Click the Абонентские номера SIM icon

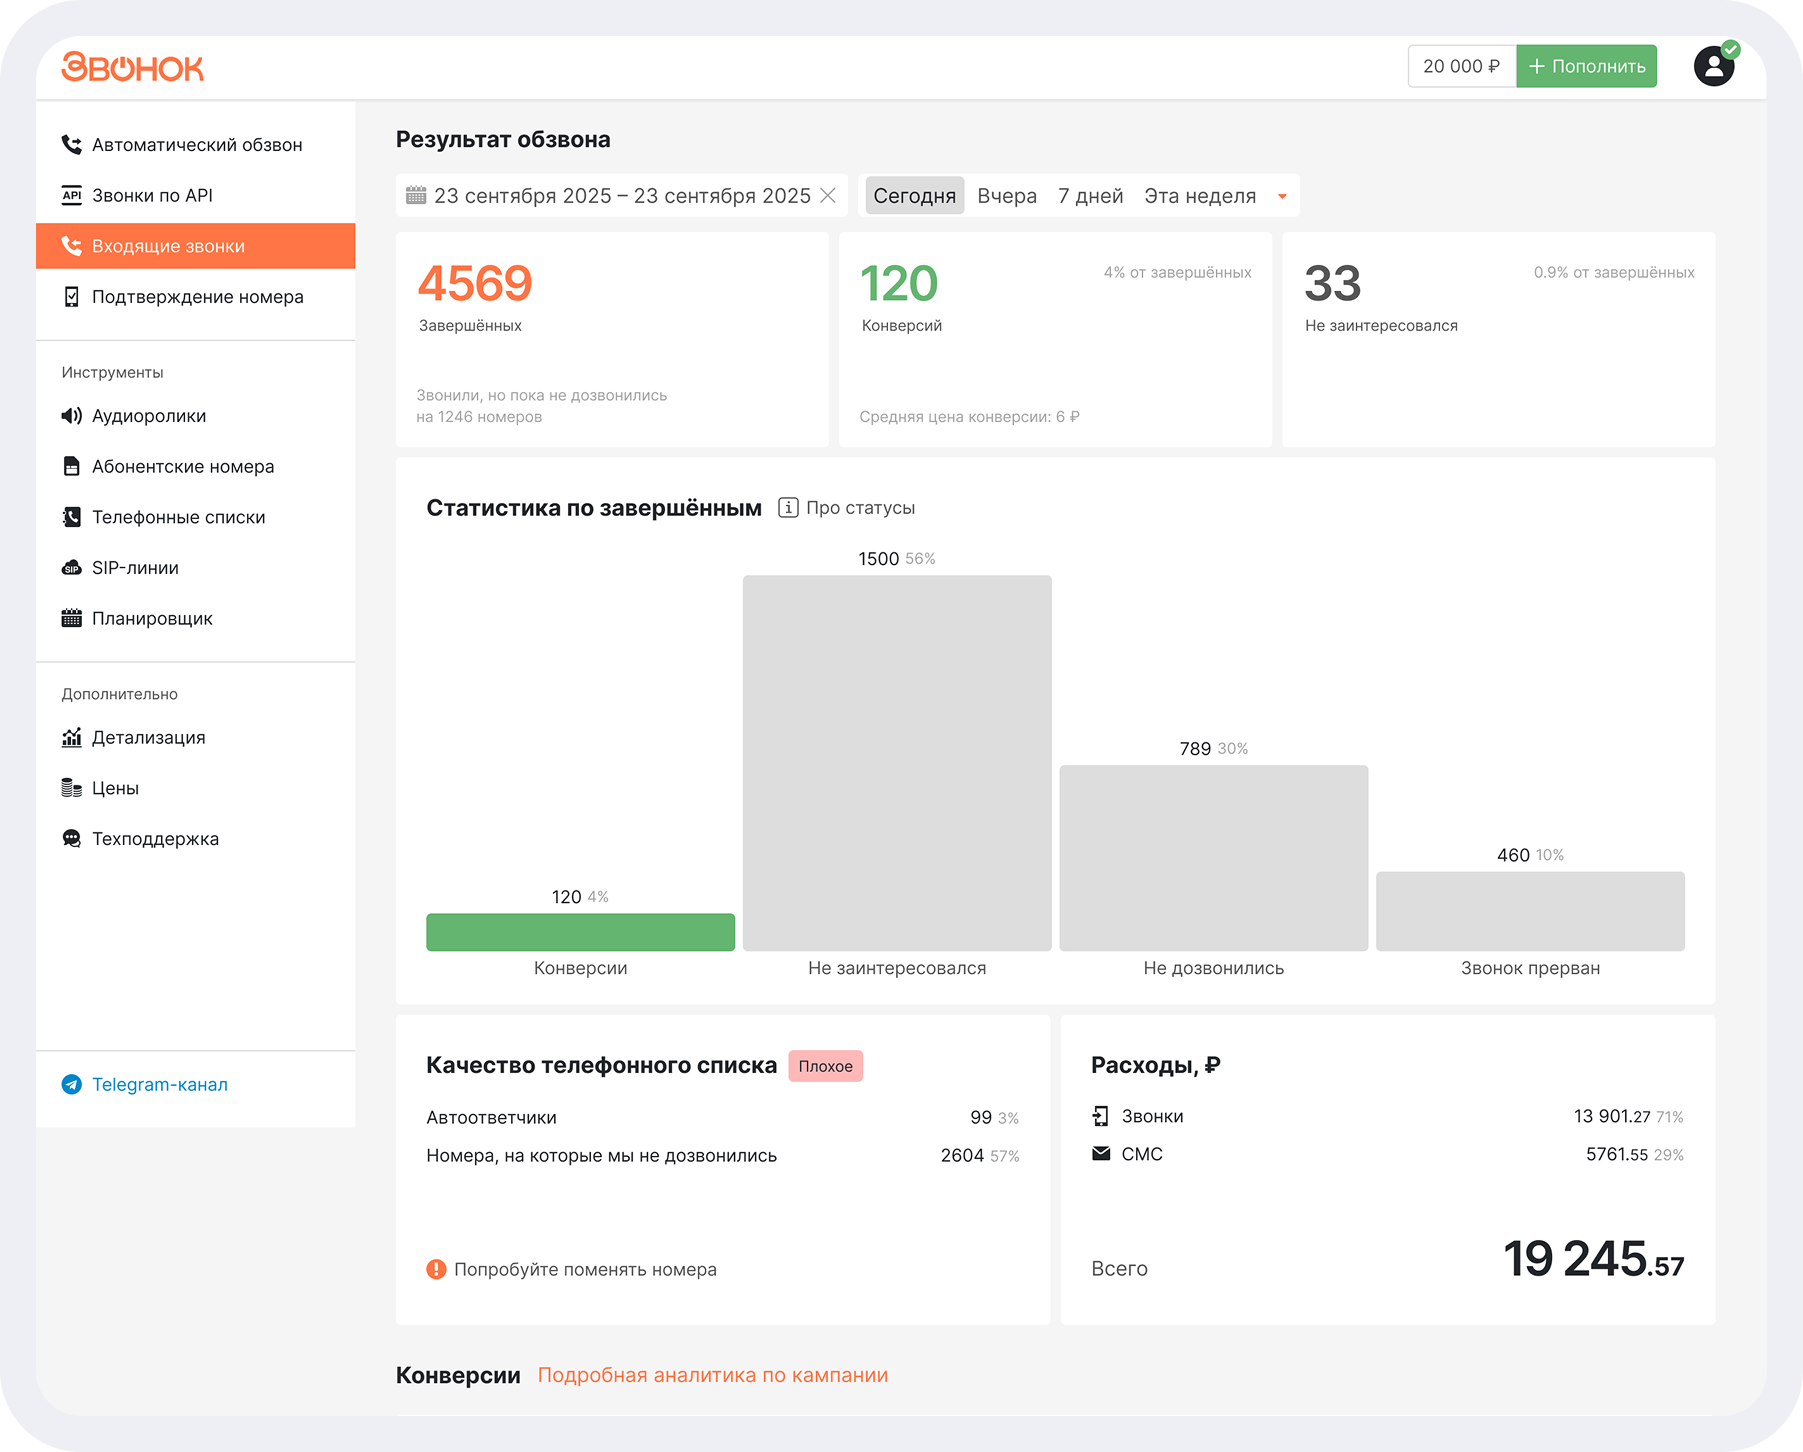click(71, 466)
